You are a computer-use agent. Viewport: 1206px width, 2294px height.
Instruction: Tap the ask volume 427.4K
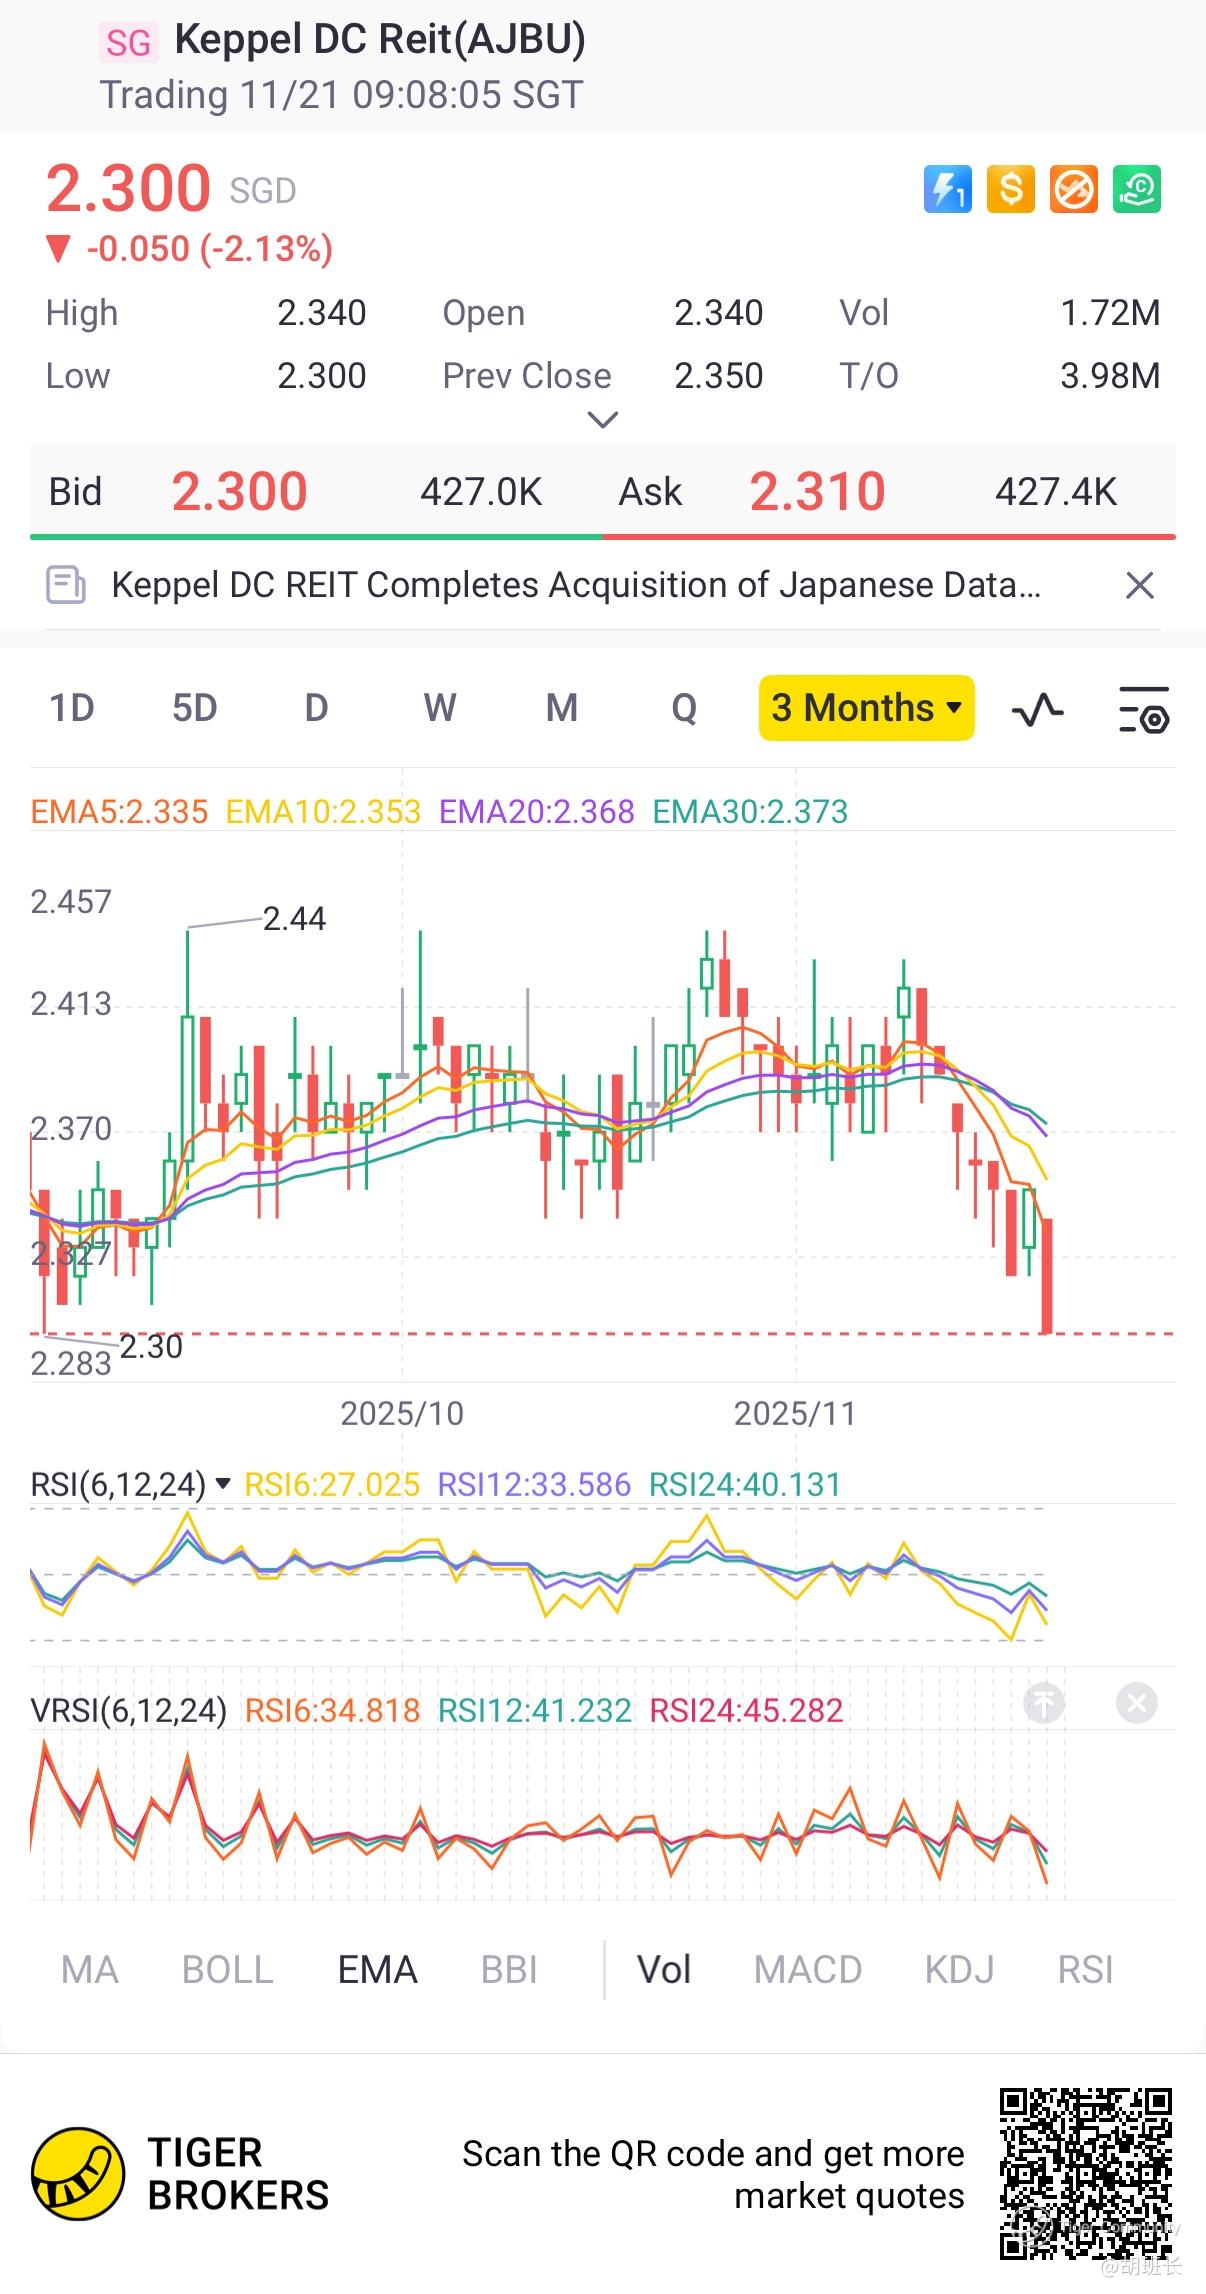tap(1056, 492)
